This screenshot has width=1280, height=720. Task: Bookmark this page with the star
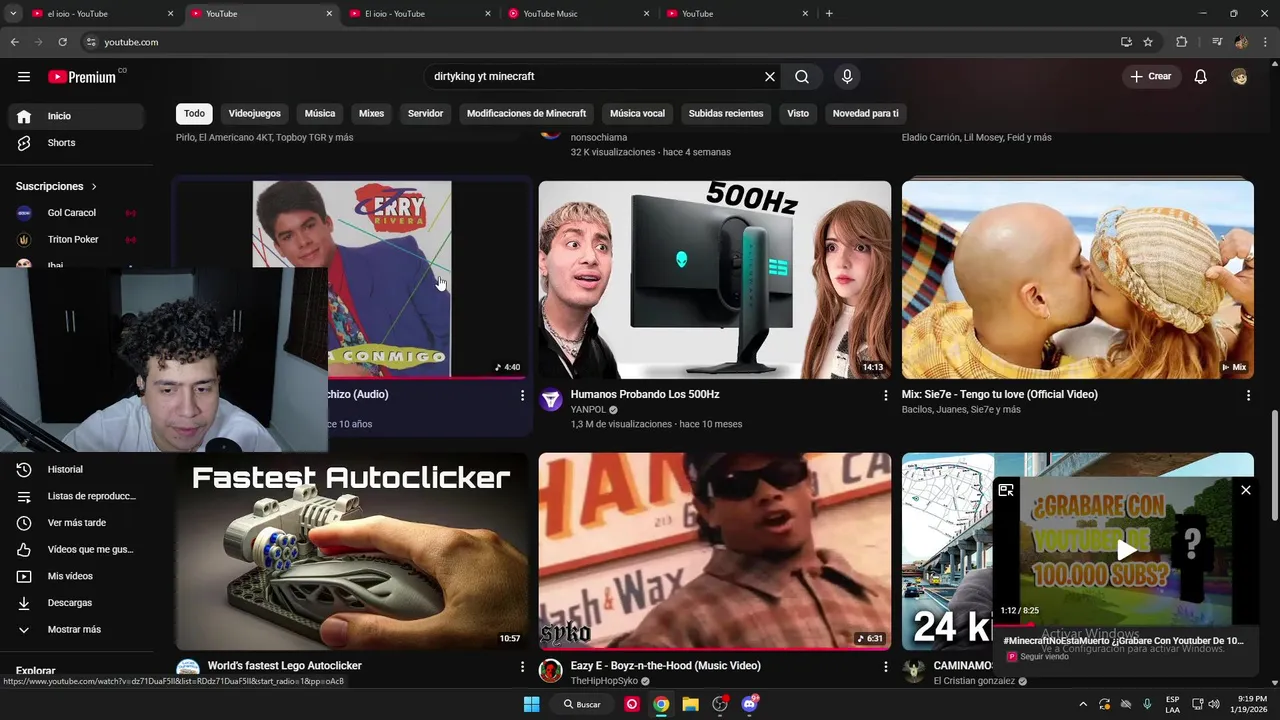point(1148,42)
